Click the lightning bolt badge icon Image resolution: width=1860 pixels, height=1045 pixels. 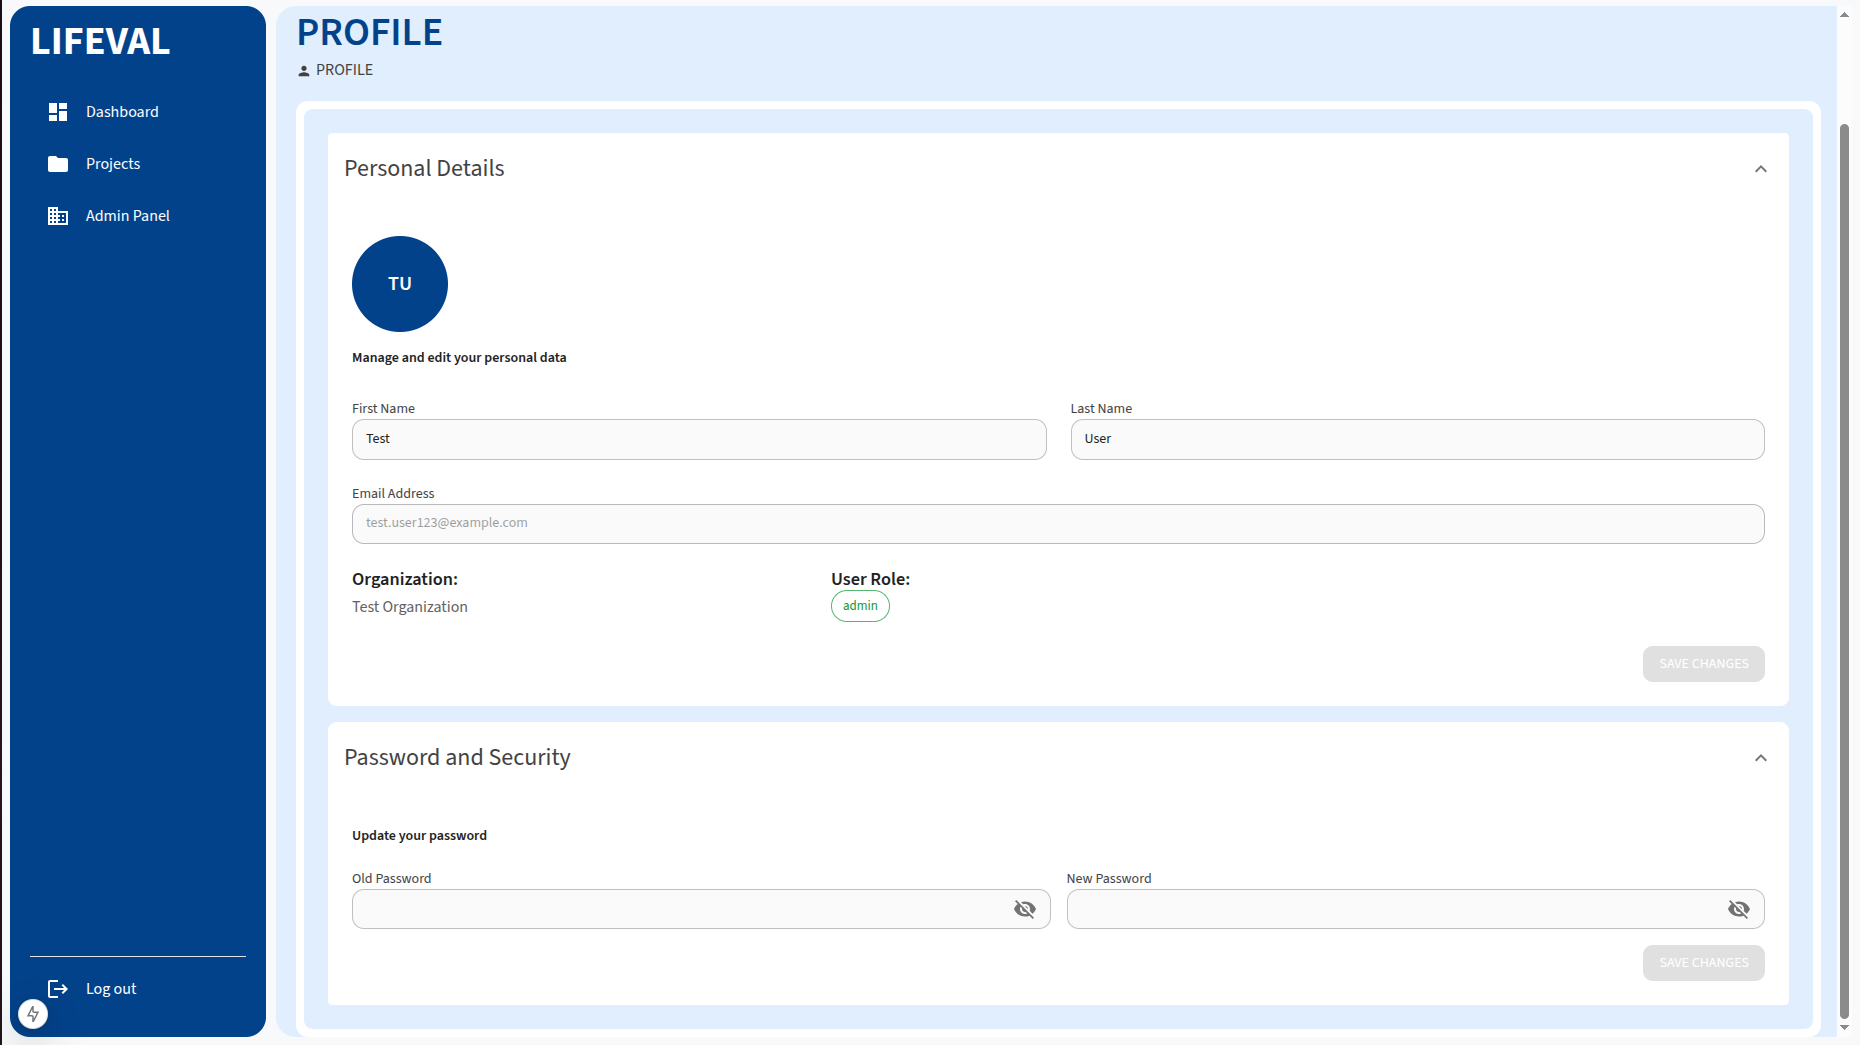point(33,1014)
